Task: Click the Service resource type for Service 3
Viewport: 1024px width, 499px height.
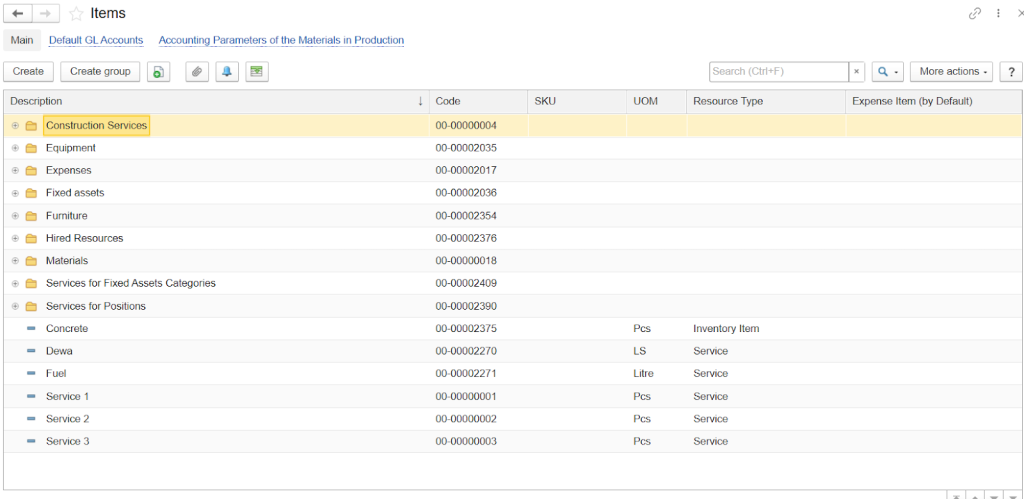Action: pyautogui.click(x=711, y=442)
